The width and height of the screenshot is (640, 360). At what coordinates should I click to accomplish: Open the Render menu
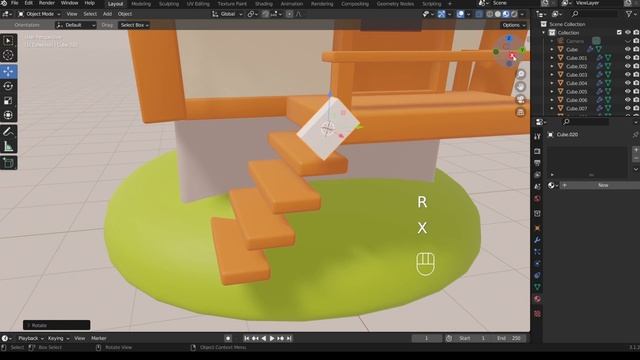(47, 3)
